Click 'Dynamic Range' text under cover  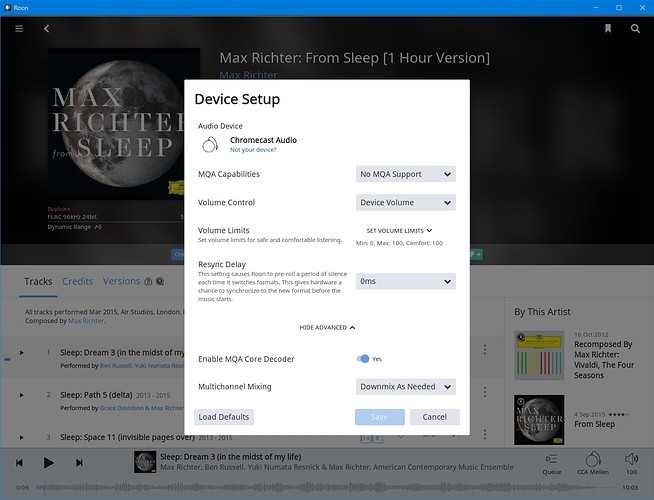pos(75,227)
